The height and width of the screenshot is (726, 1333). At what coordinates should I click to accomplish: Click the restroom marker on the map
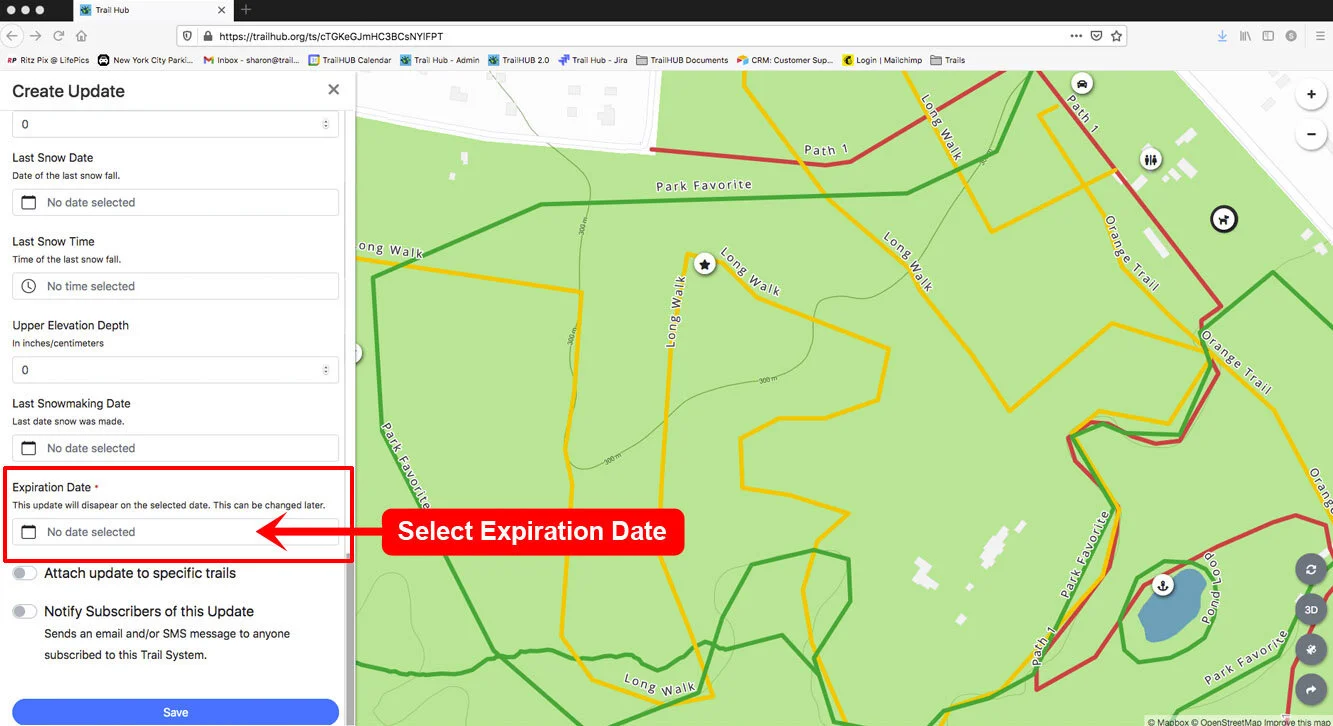(x=1151, y=158)
